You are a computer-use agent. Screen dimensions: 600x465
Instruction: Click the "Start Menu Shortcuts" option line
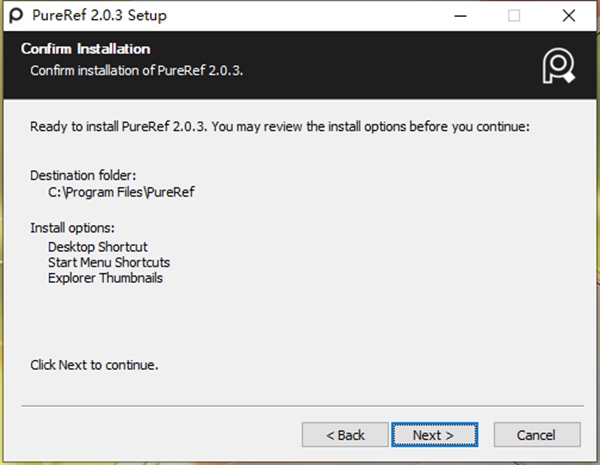pyautogui.click(x=109, y=262)
